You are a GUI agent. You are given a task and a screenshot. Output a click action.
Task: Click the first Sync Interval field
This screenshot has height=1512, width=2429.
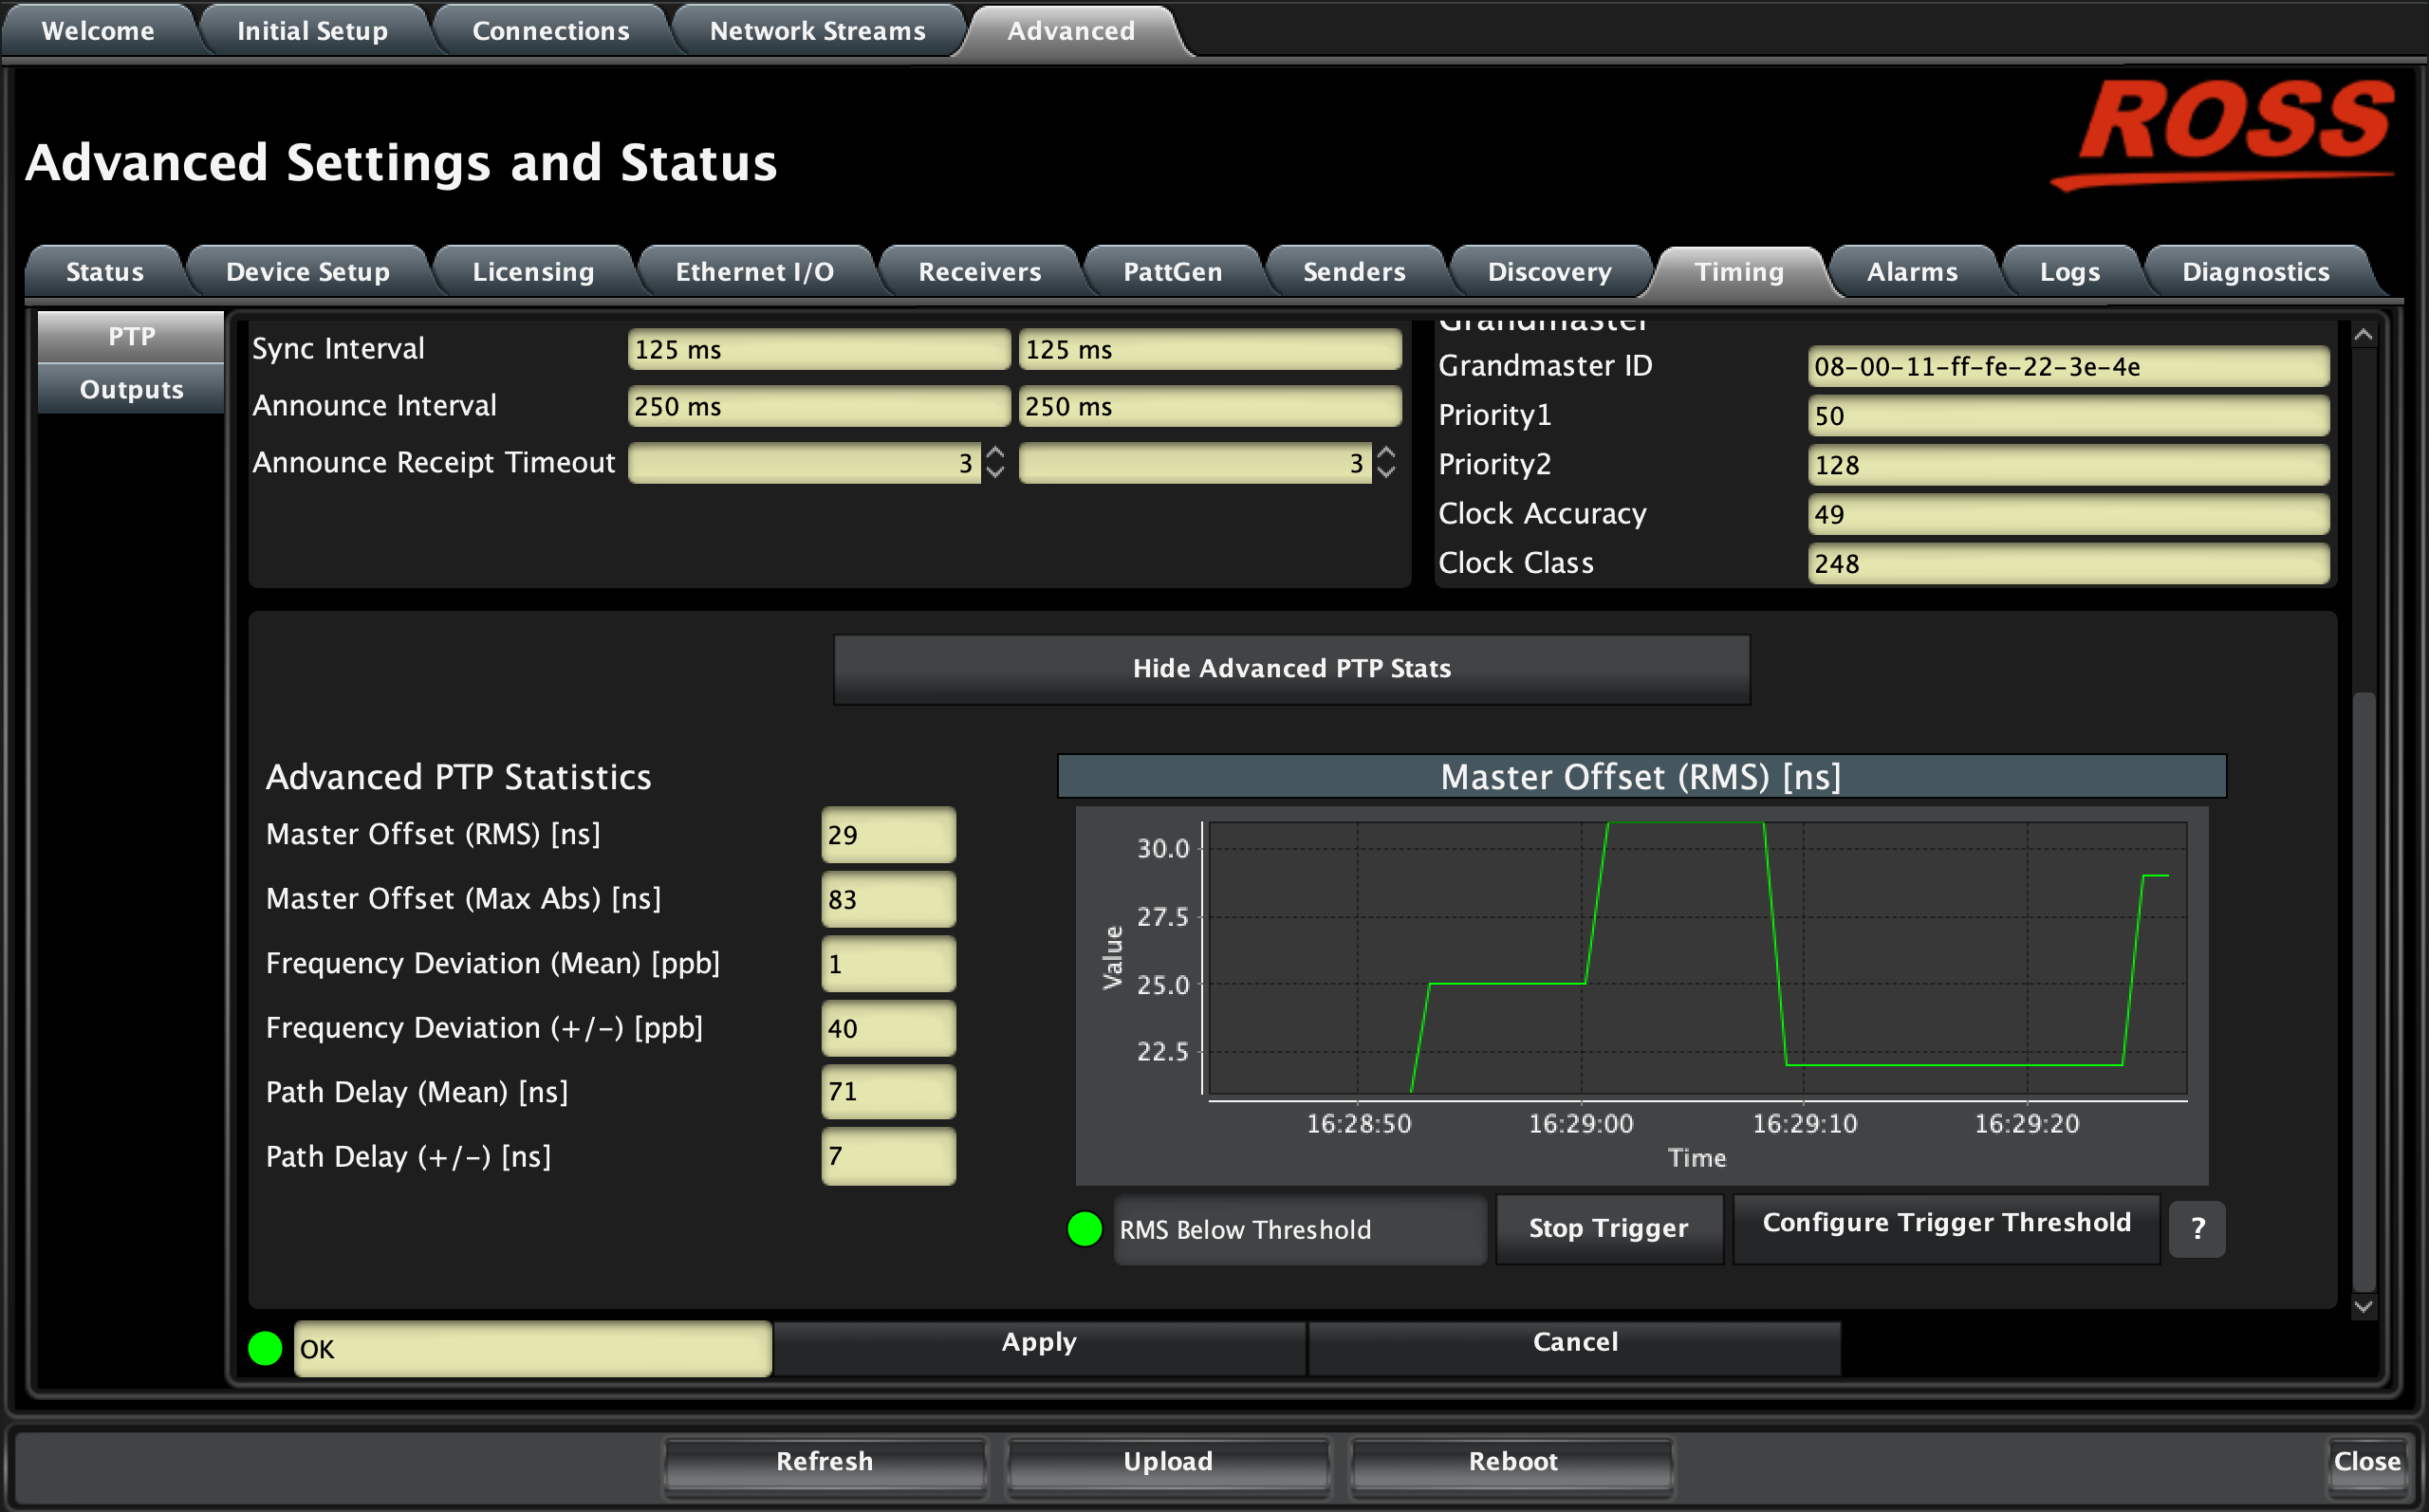[x=818, y=350]
